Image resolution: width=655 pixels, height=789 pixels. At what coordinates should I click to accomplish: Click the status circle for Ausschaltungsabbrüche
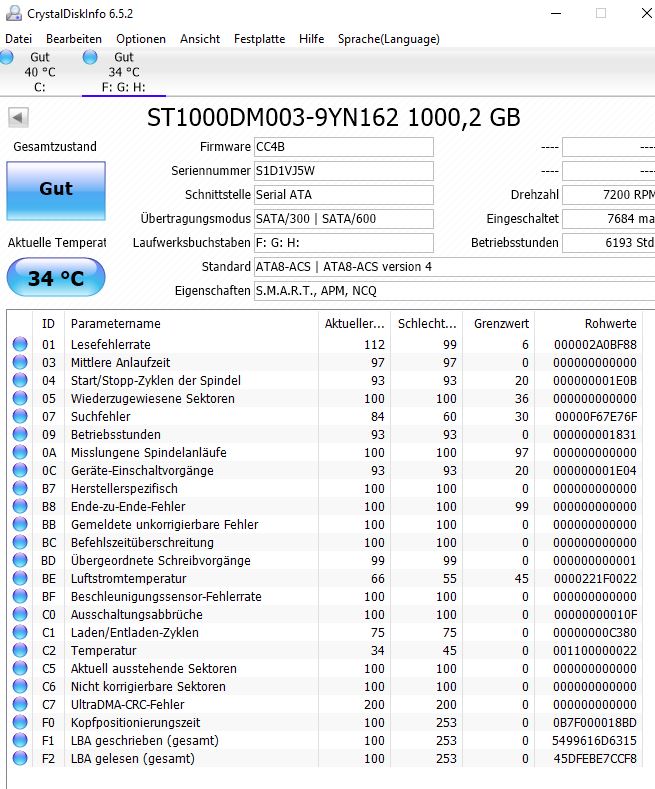(20, 614)
